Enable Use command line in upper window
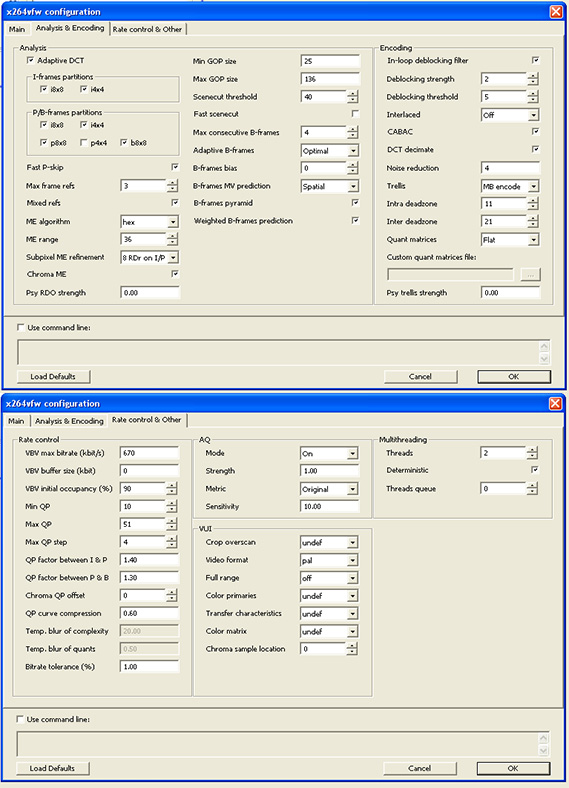The height and width of the screenshot is (788, 569). [21, 327]
